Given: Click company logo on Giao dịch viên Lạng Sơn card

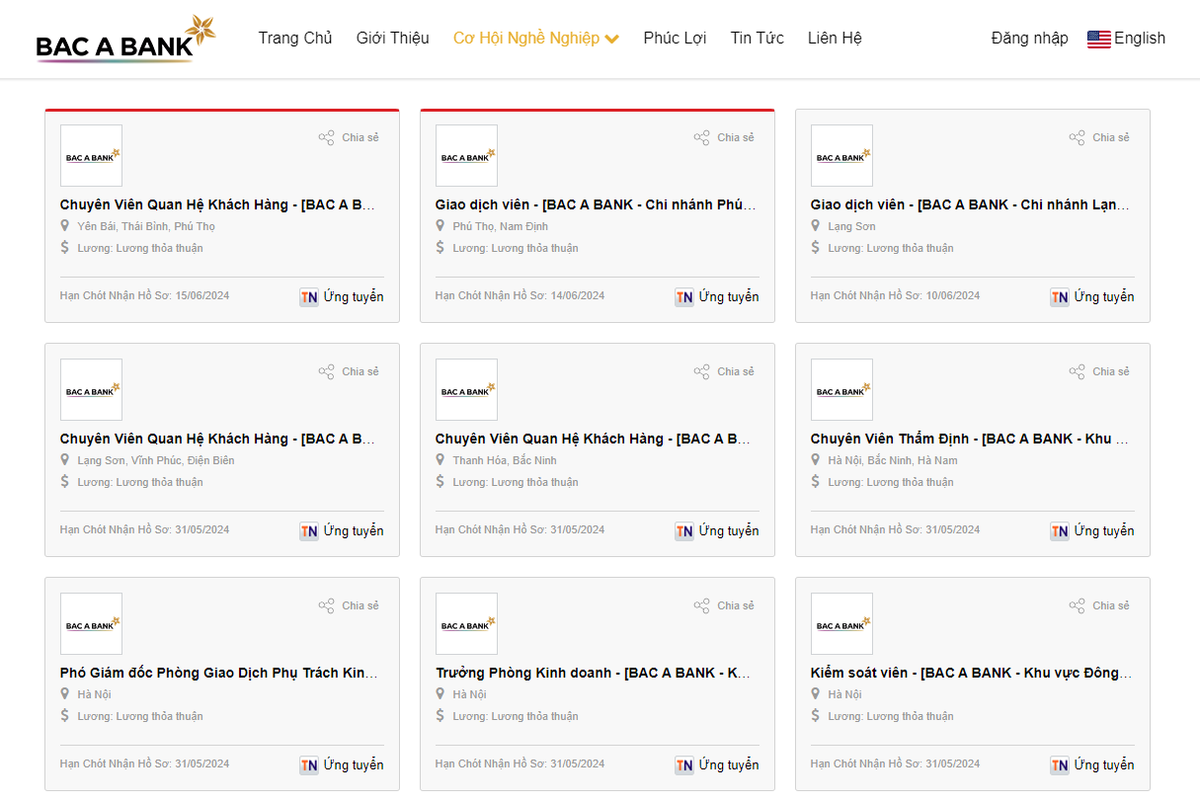Looking at the screenshot, I should click(841, 156).
